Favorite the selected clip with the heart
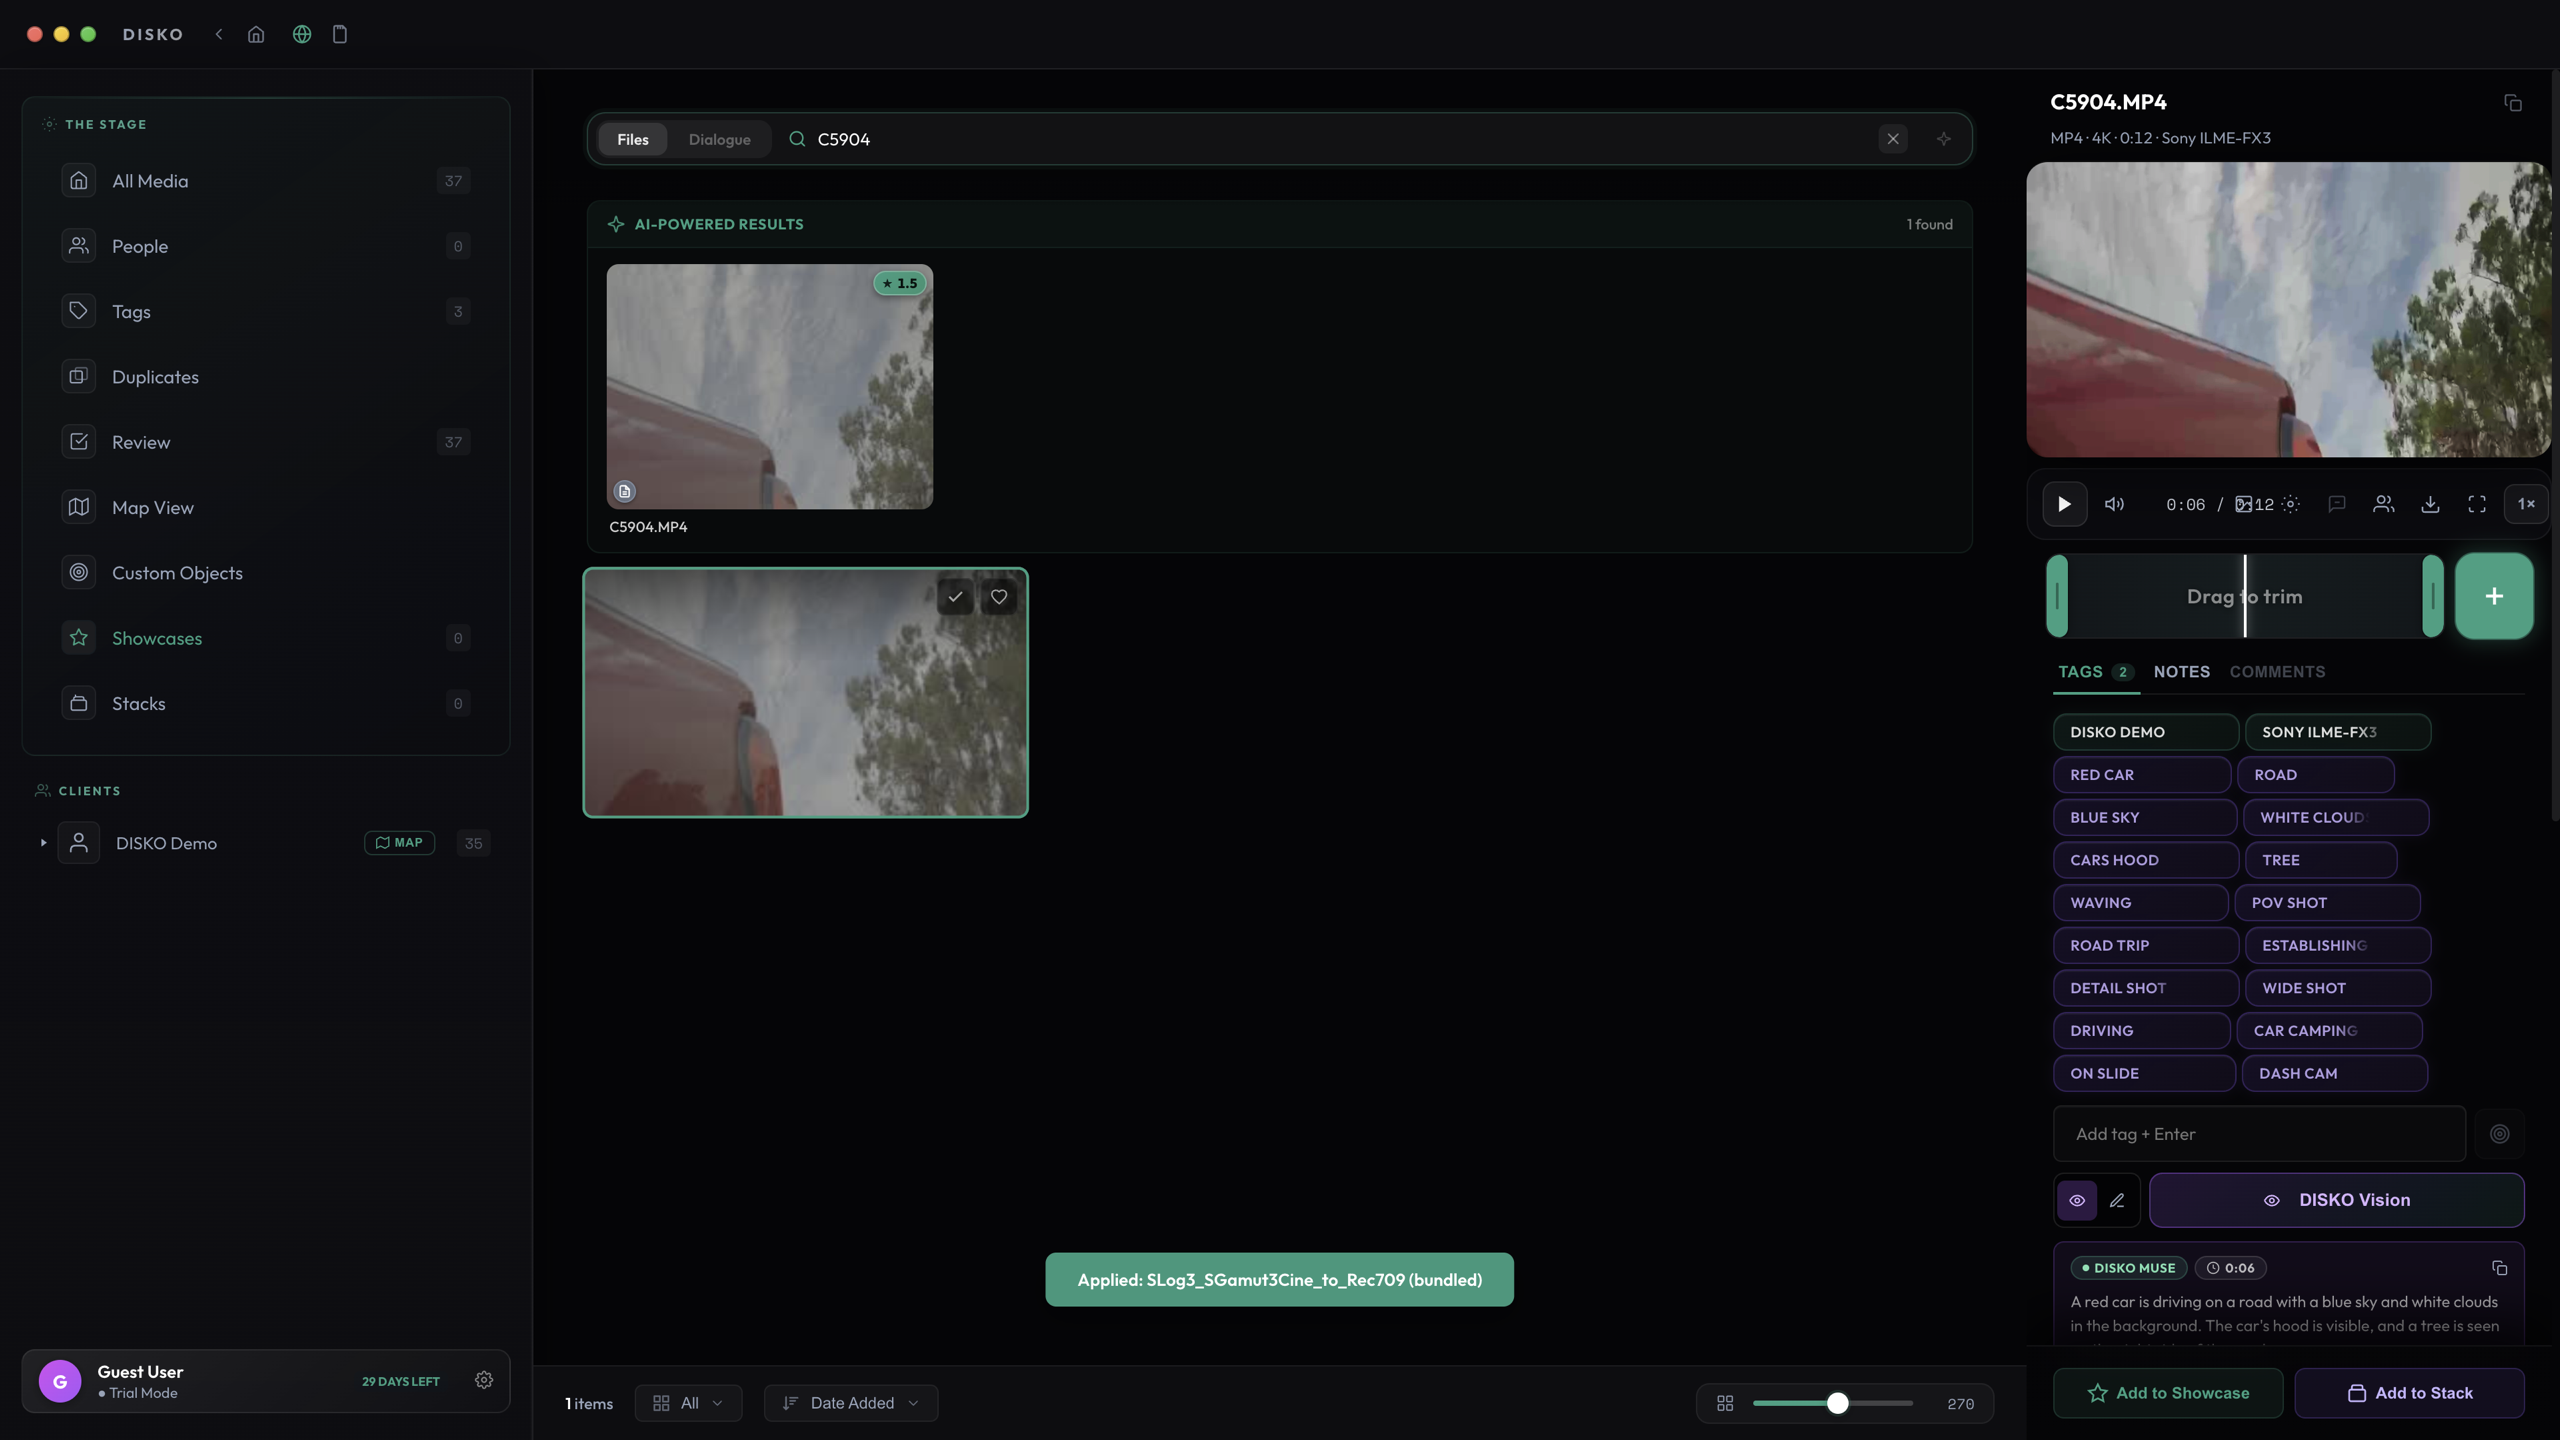 (999, 597)
